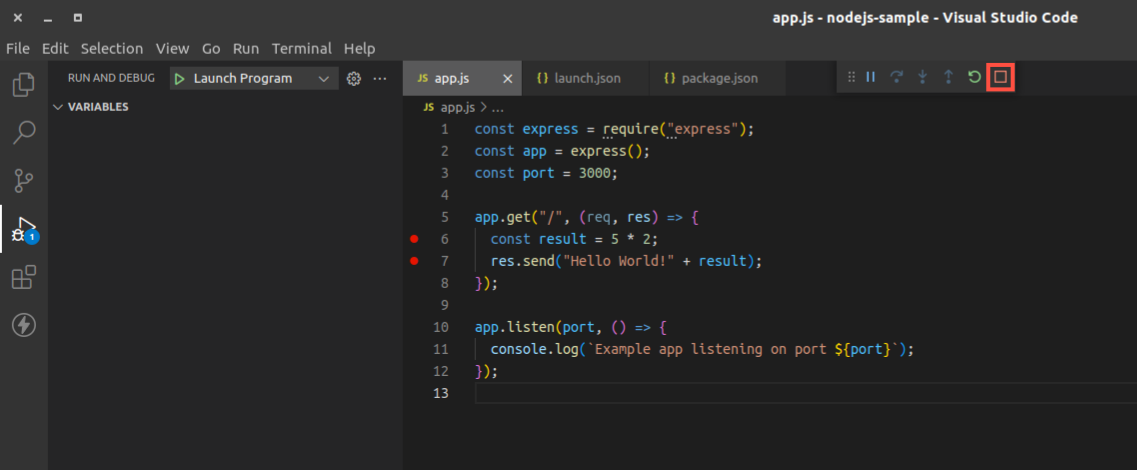Open the Terminal menu
The image size is (1137, 470).
pos(302,49)
